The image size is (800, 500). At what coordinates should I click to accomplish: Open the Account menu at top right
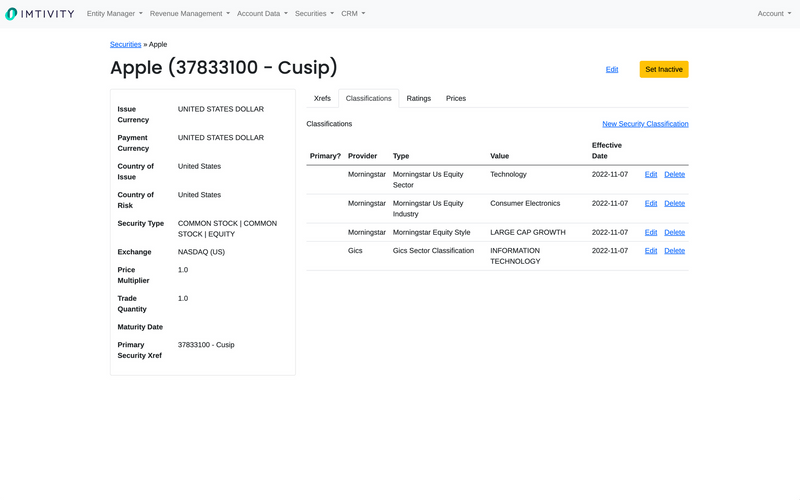773,14
